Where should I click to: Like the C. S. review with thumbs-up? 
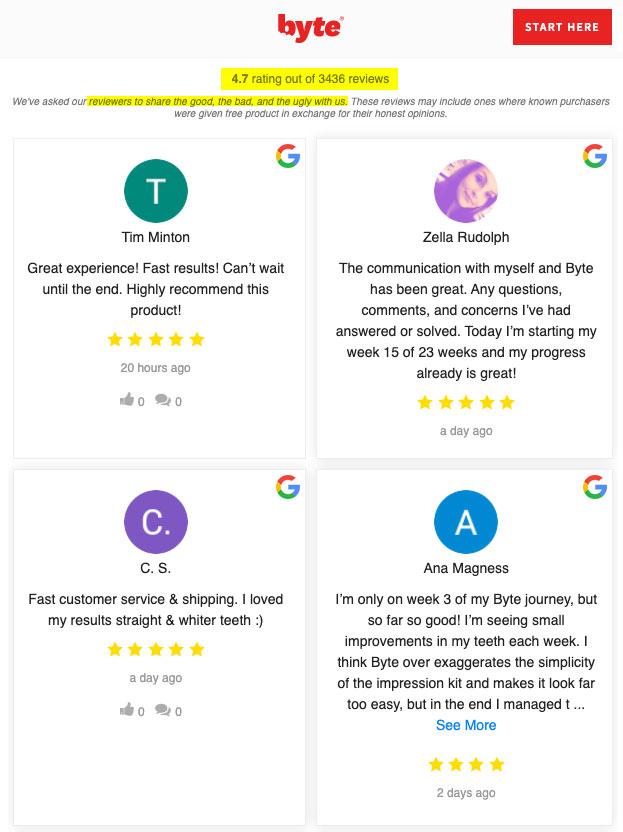127,709
